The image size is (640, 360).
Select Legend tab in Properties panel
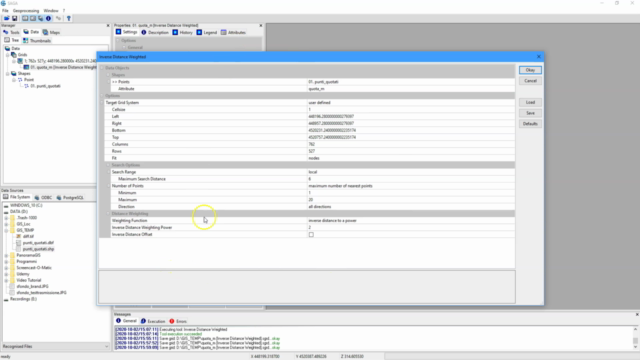(x=207, y=32)
